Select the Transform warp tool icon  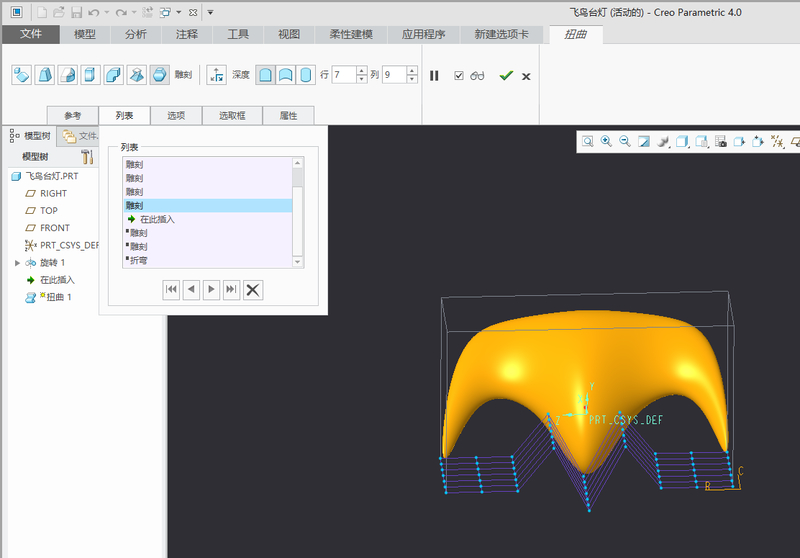tap(21, 75)
